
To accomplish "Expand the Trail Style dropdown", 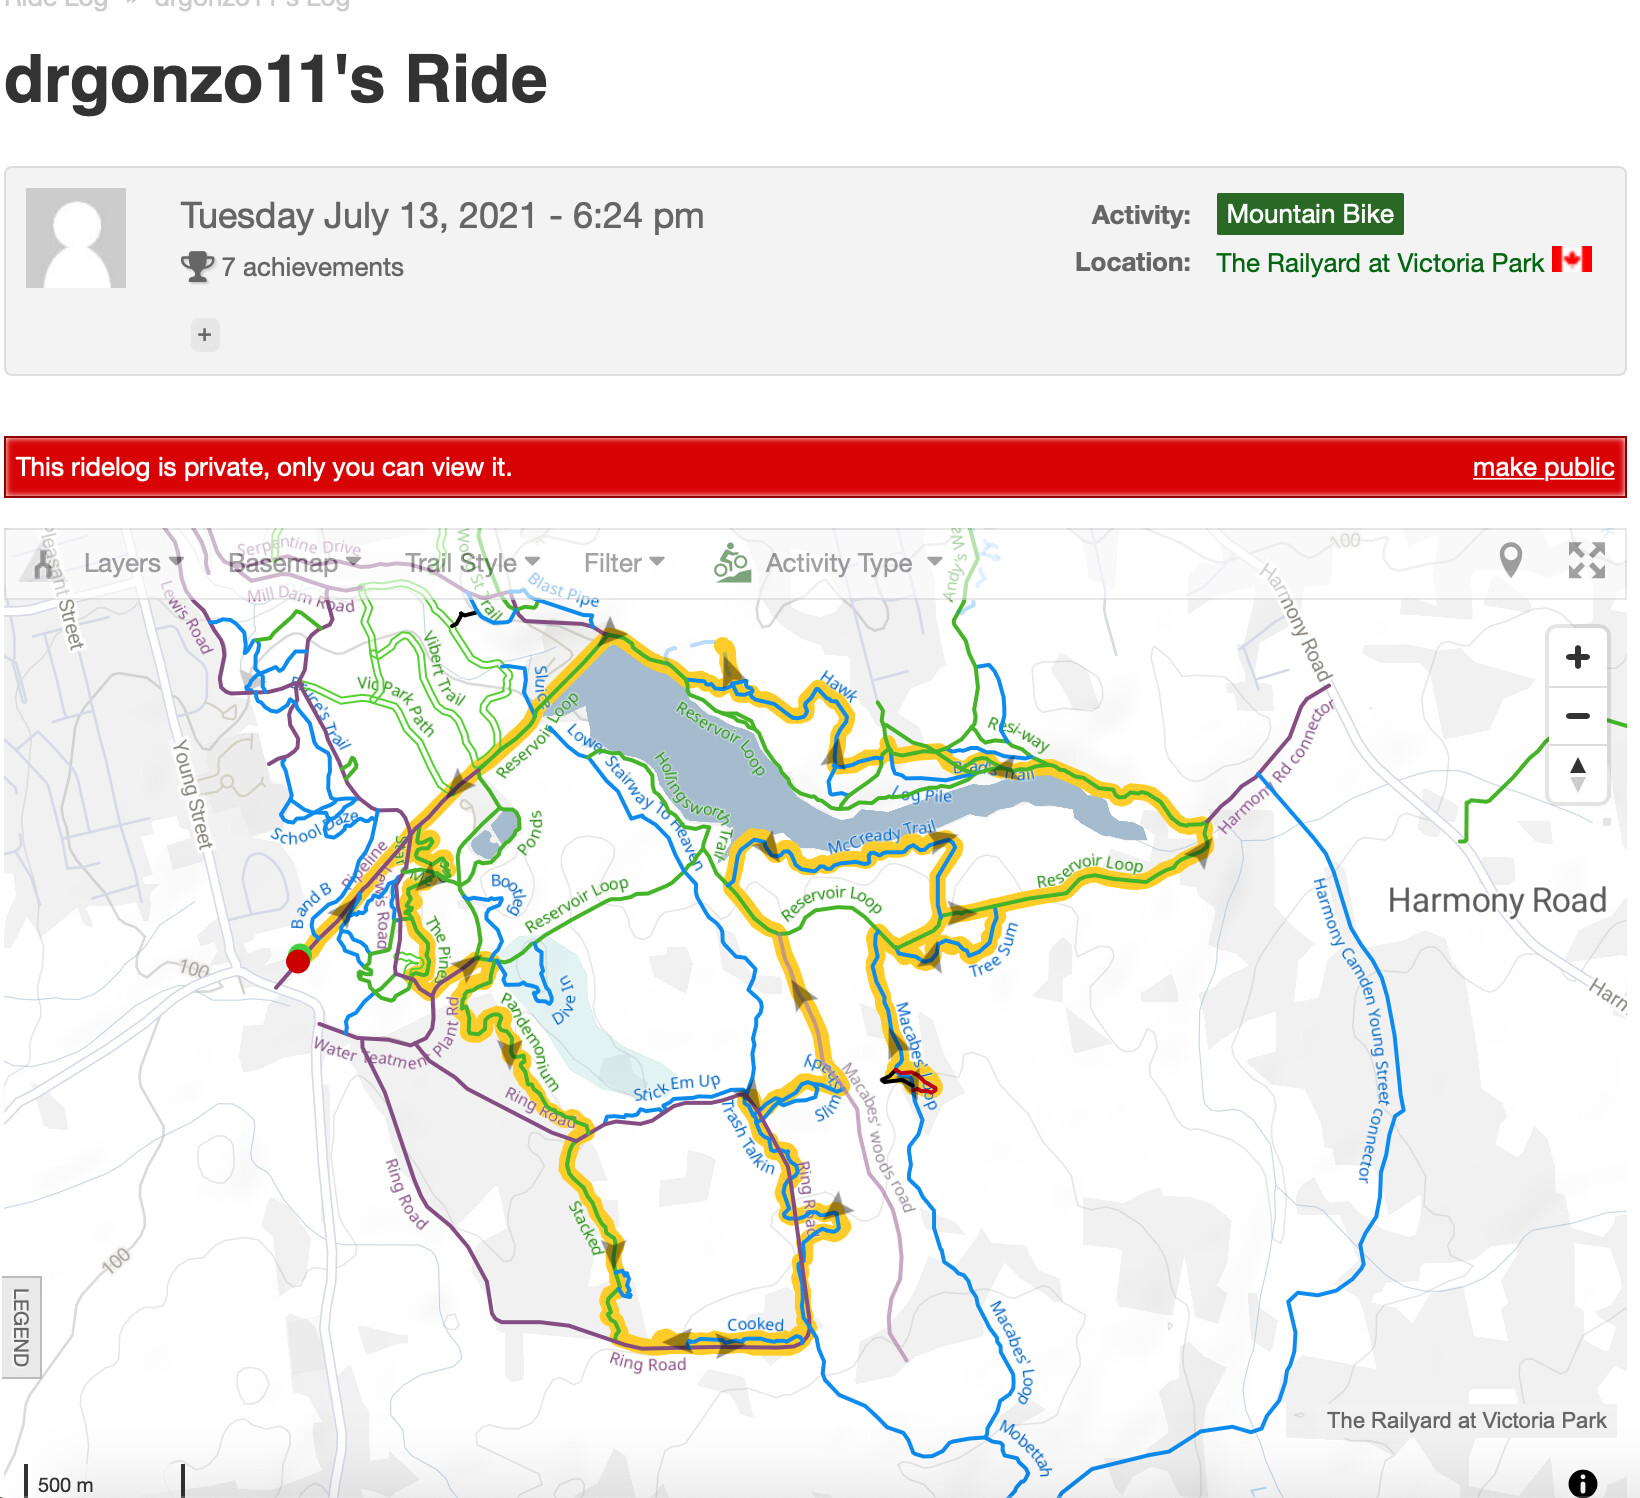I will click(472, 563).
